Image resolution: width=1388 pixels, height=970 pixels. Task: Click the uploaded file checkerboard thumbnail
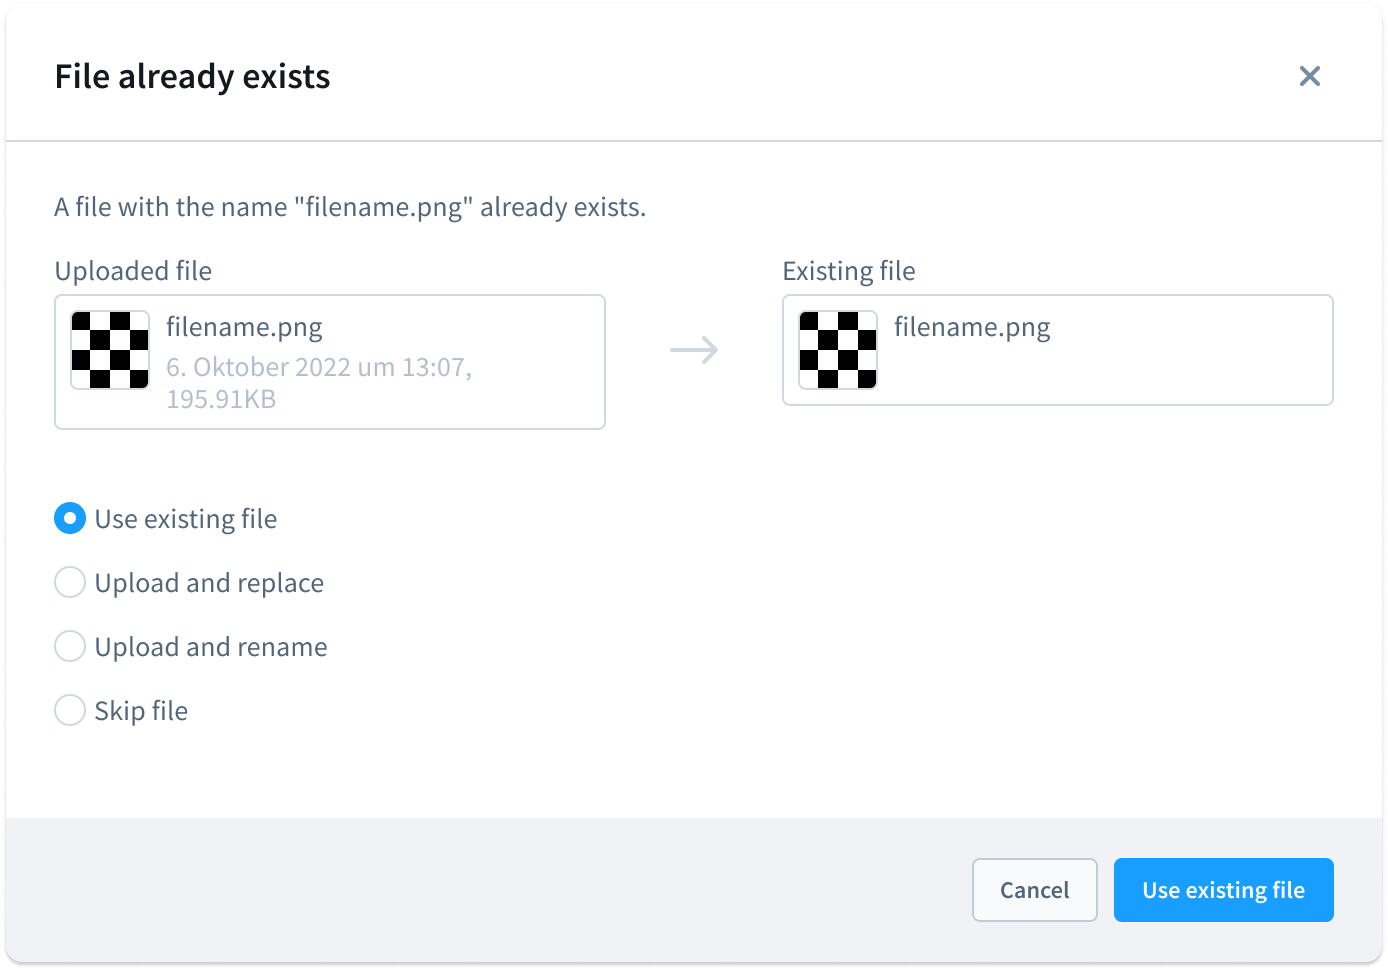[x=110, y=350]
